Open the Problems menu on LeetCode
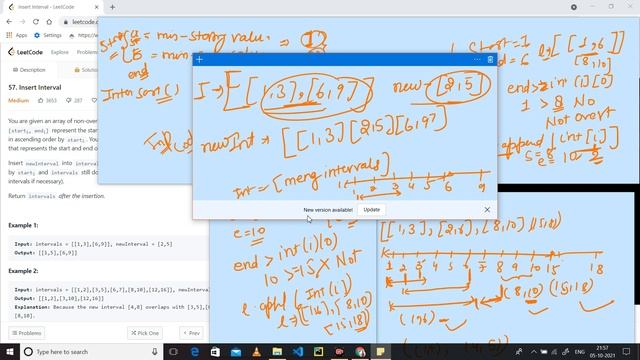 (x=87, y=52)
